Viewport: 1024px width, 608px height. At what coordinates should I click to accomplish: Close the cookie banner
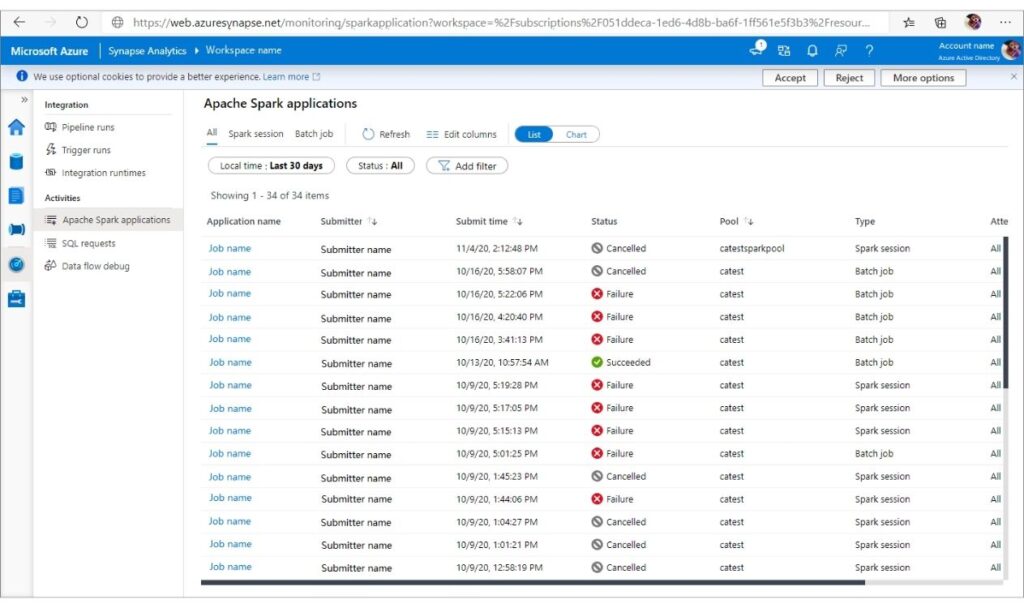[x=1014, y=76]
